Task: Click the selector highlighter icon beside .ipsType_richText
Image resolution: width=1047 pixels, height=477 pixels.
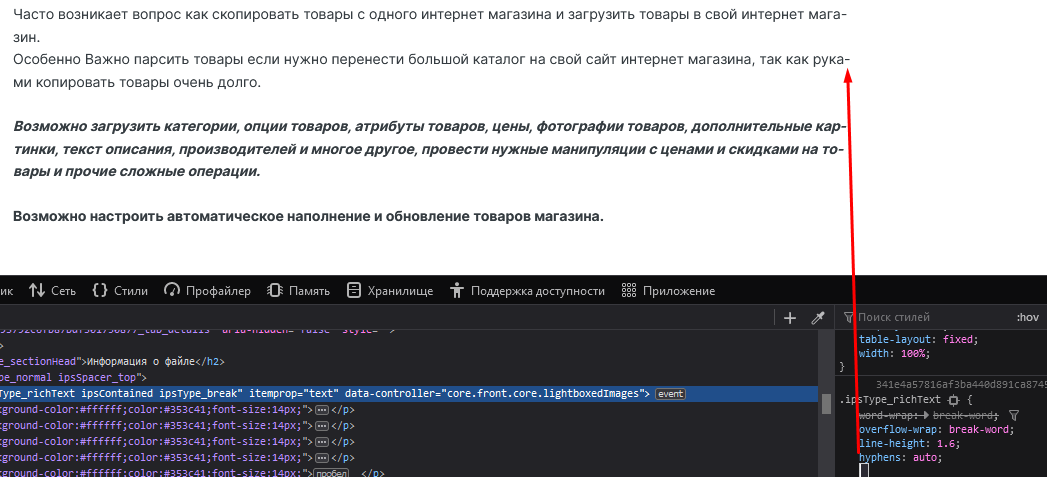Action: point(953,400)
